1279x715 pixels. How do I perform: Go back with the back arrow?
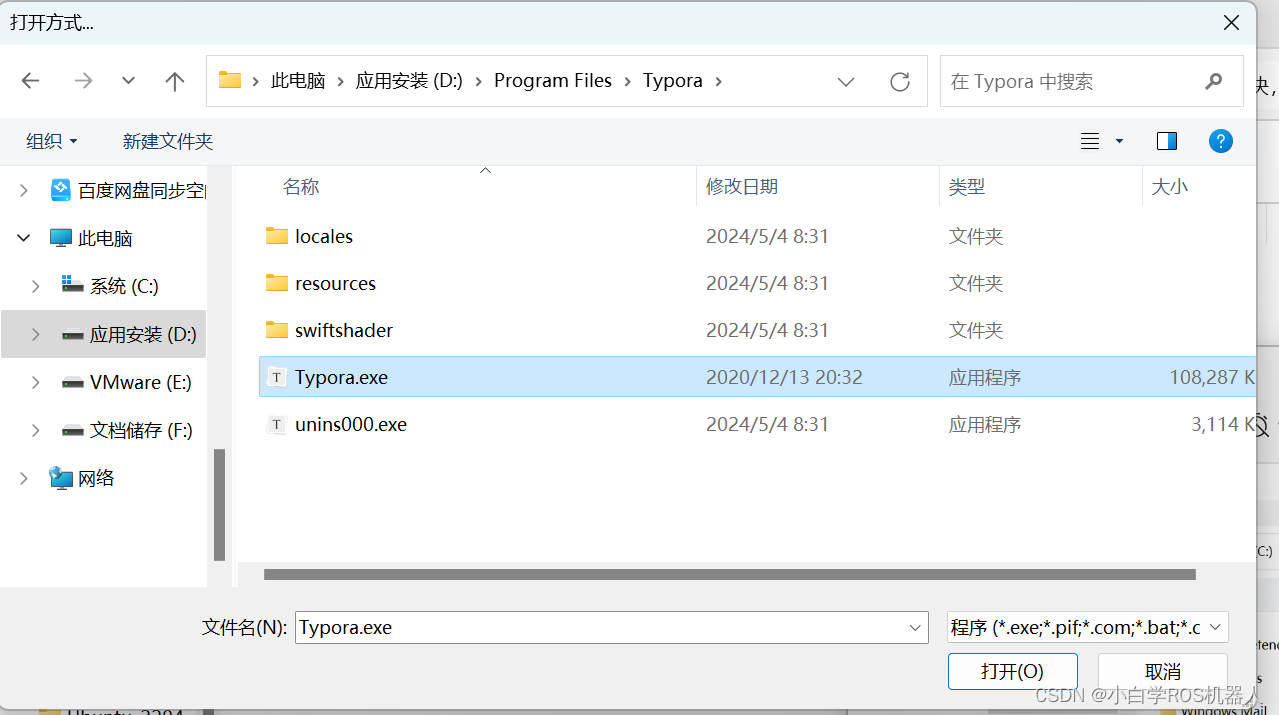click(x=31, y=81)
